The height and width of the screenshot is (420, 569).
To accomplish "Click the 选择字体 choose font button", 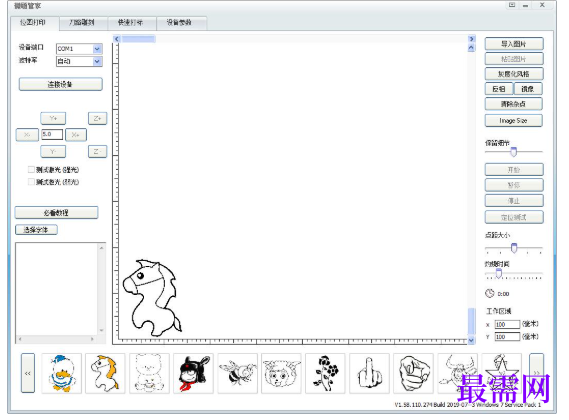I will (x=36, y=230).
